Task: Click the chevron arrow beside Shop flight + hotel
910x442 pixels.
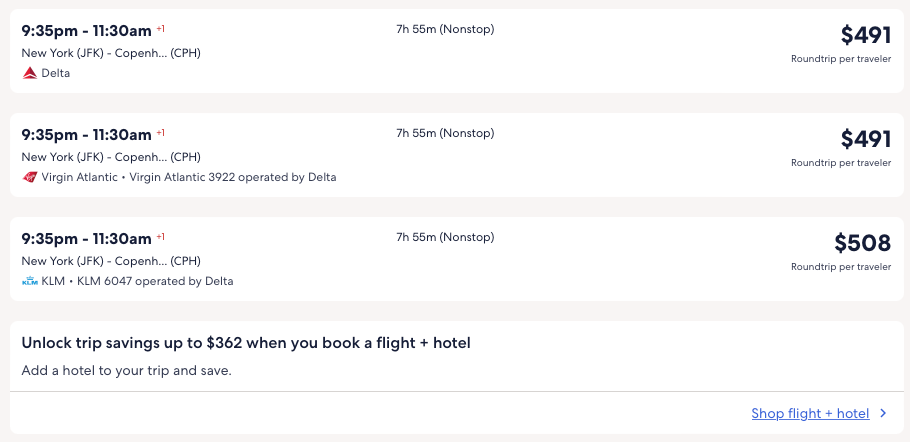Action: pos(882,413)
